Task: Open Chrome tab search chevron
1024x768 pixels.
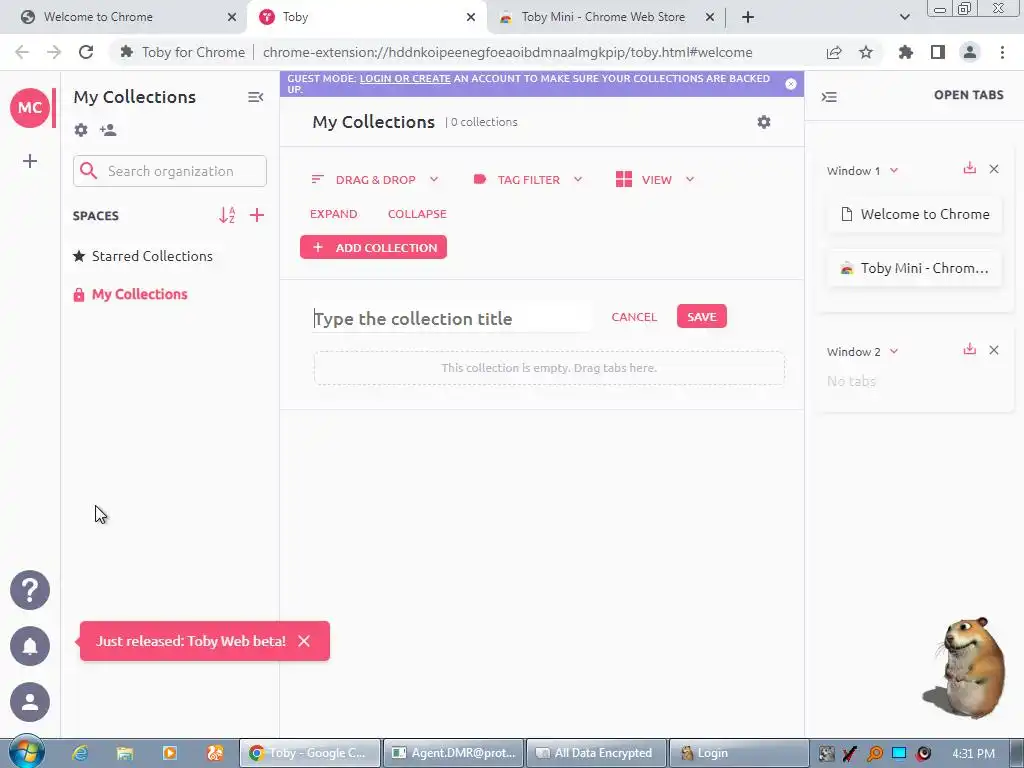Action: (x=904, y=17)
